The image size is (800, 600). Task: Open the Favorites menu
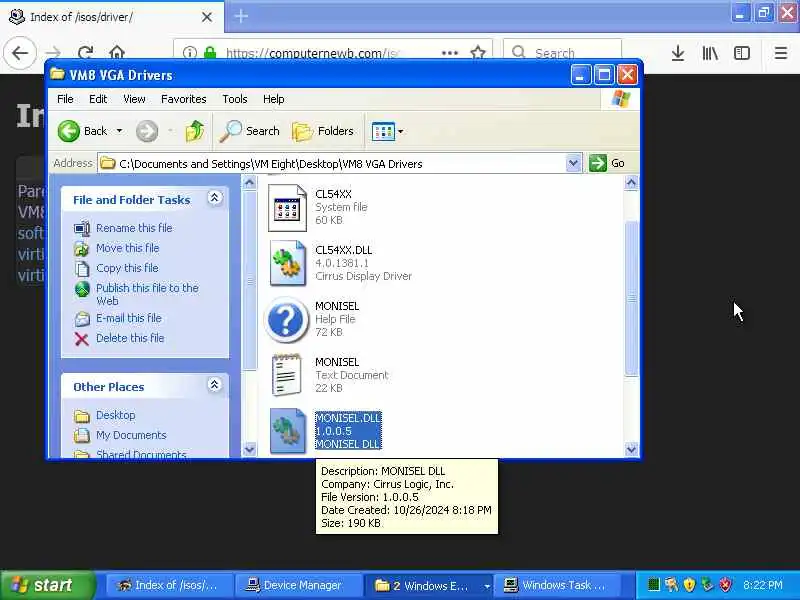click(184, 99)
